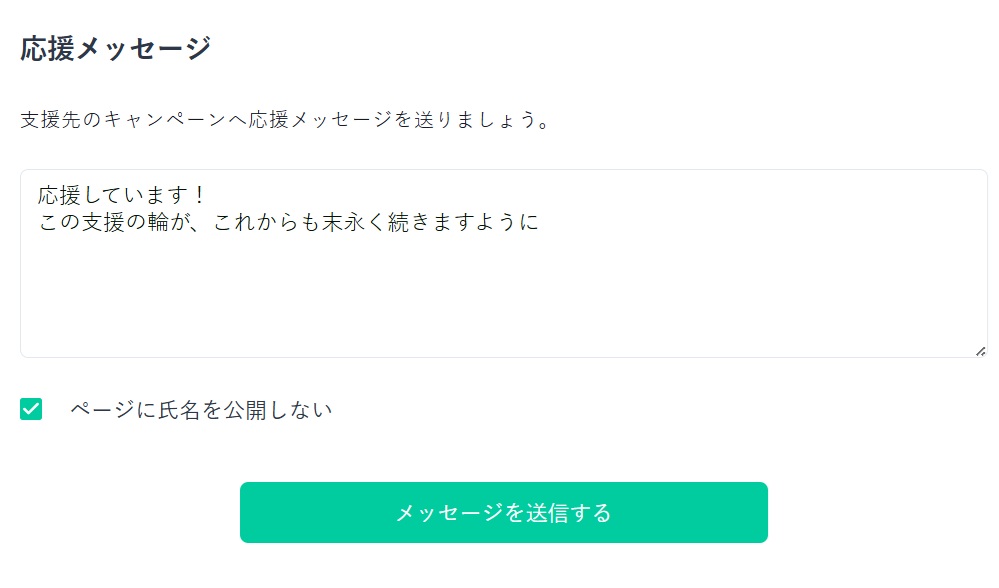Place cursor after 続きますように in the message

point(540,222)
